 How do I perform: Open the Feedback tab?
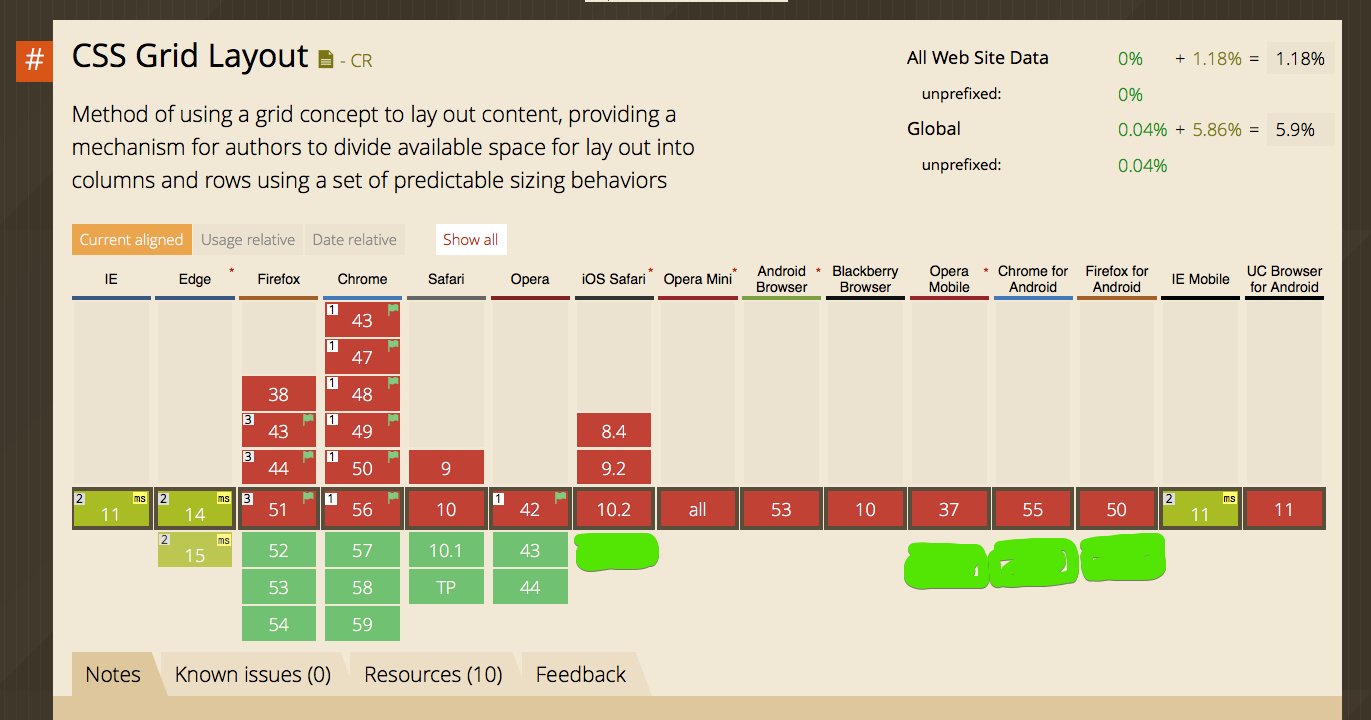(581, 674)
